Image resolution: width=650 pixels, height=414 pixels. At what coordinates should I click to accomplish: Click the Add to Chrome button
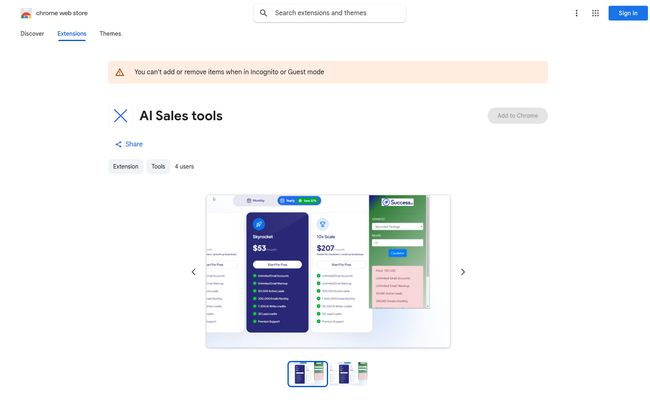[x=517, y=116]
